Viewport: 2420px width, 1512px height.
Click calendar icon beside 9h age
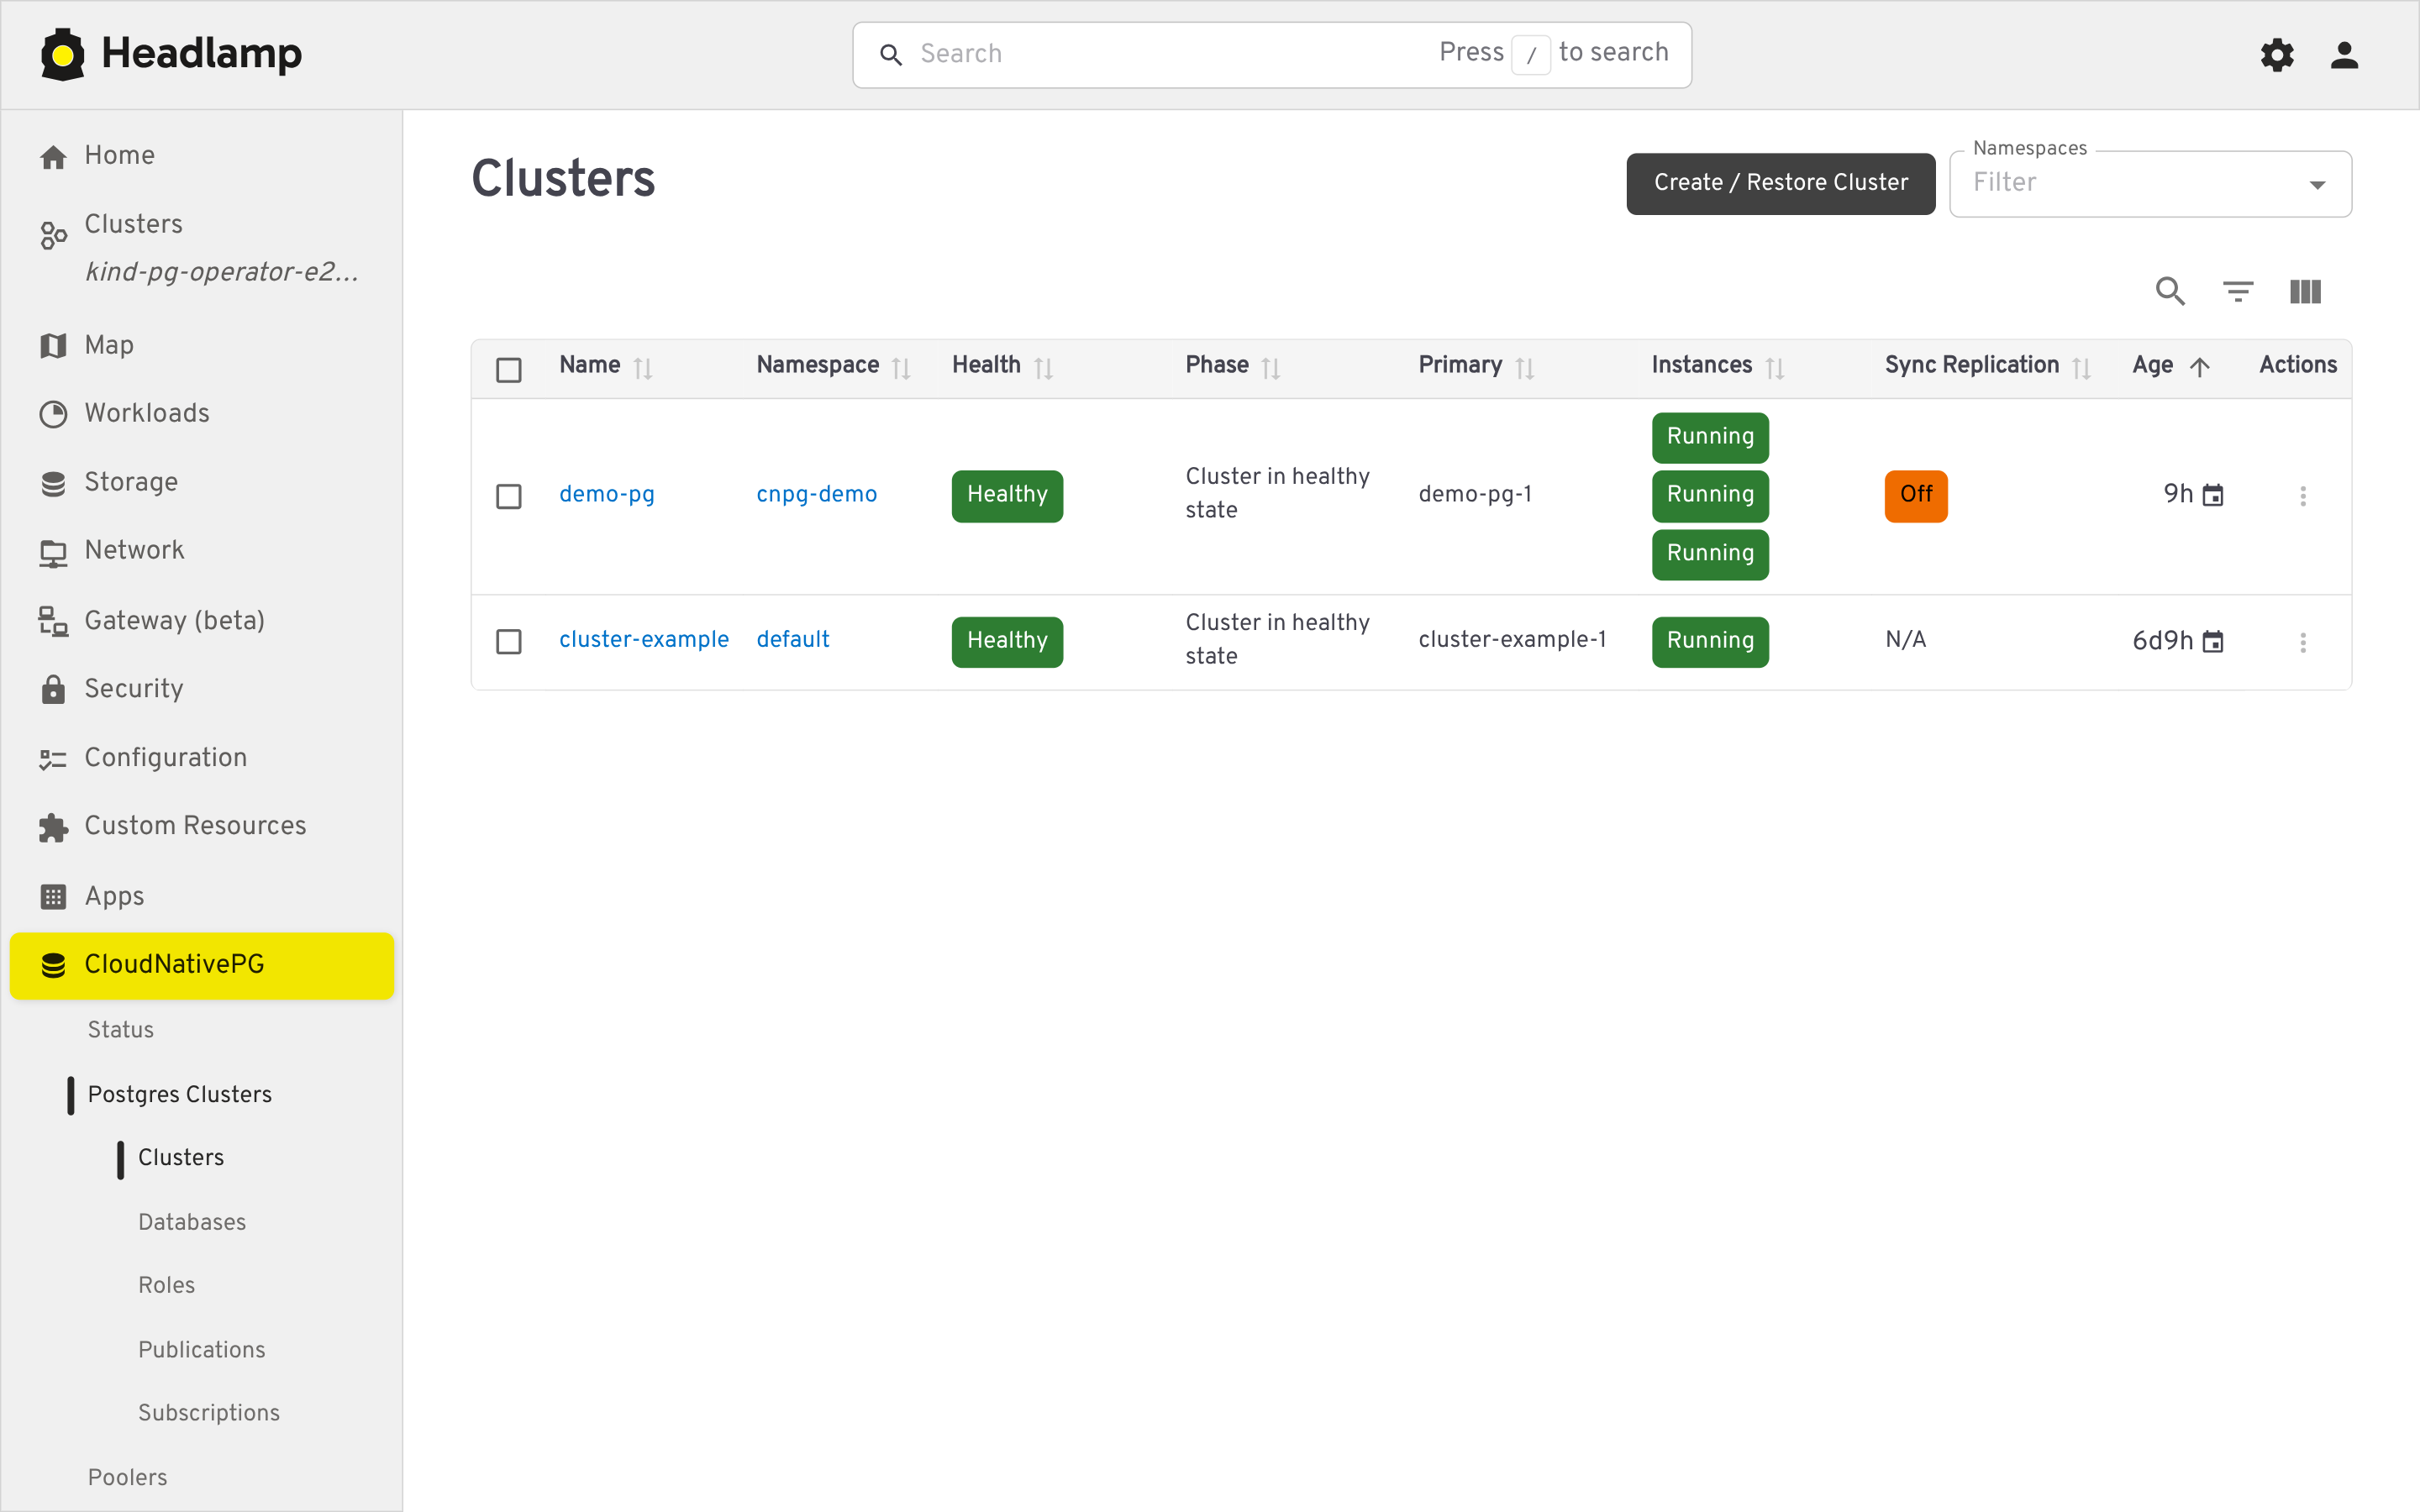pos(2213,495)
